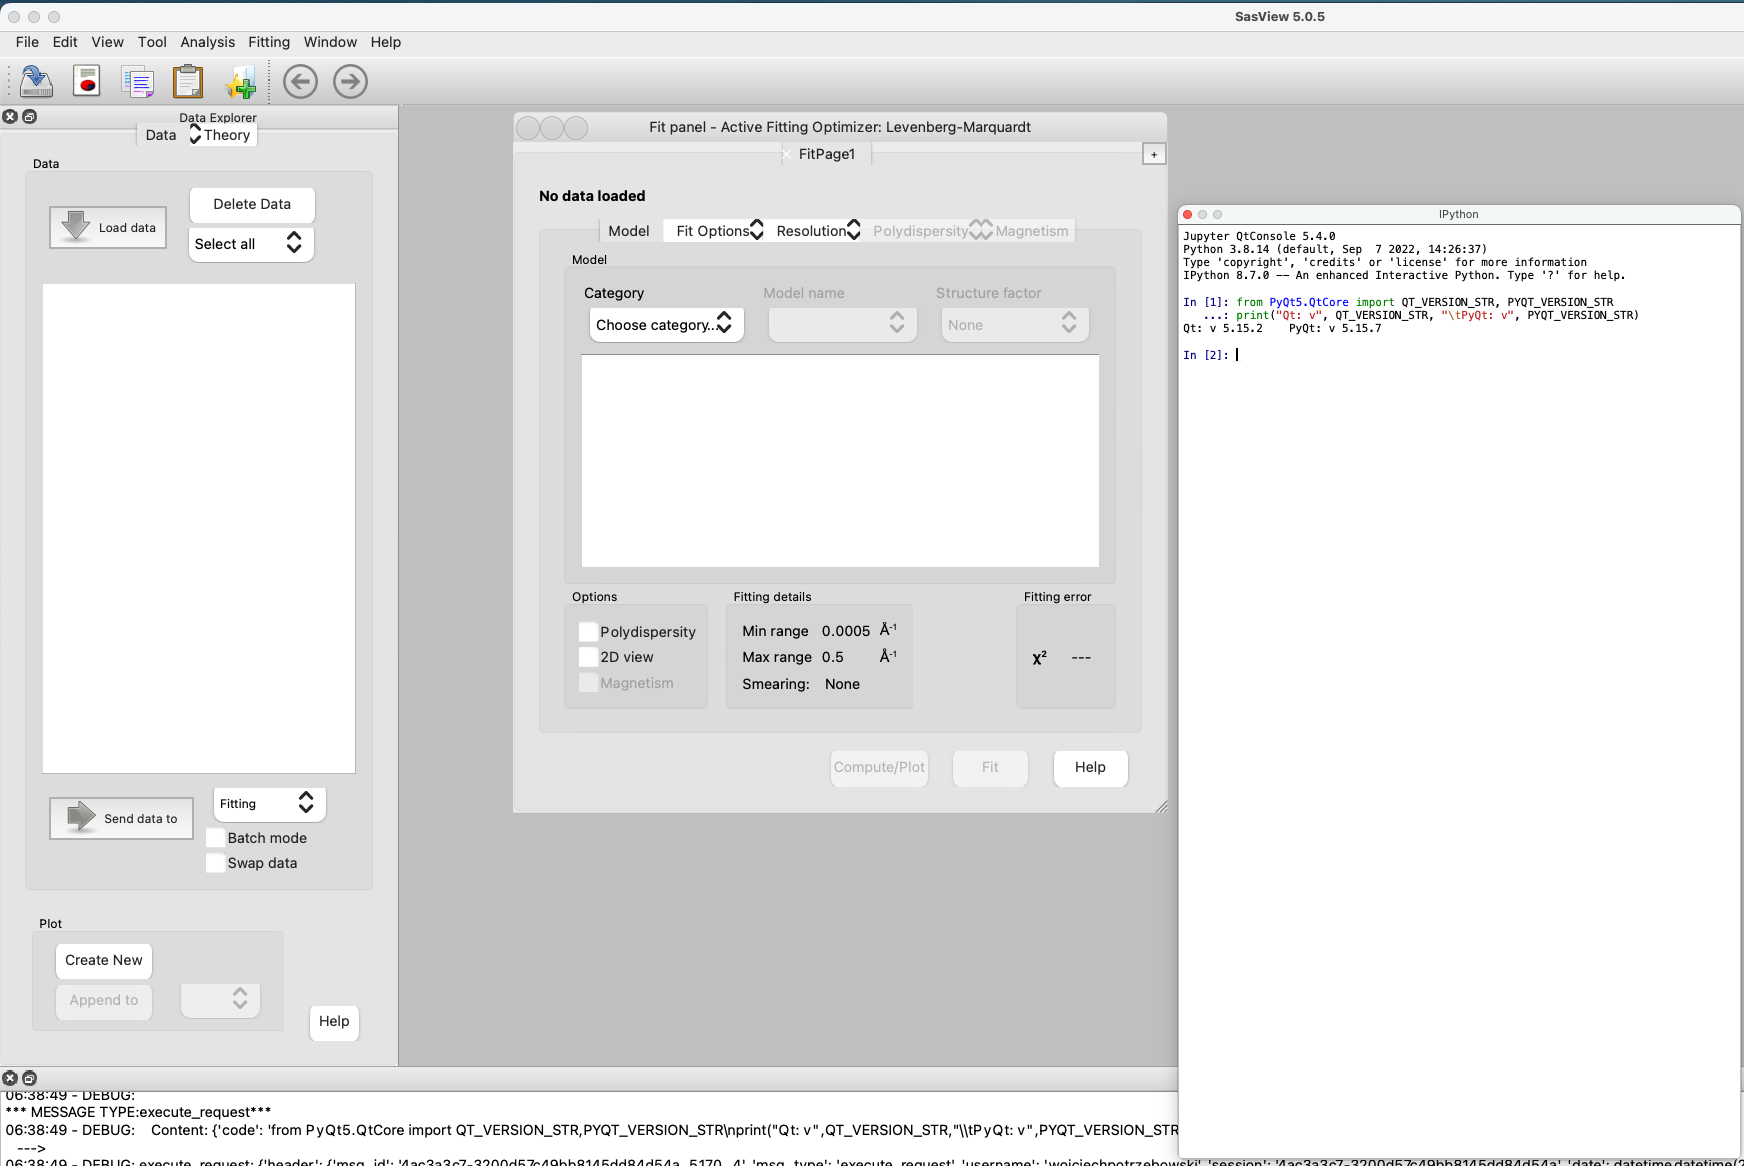Turn on Batch mode
Screen dimensions: 1744x1166
pyautogui.click(x=215, y=838)
